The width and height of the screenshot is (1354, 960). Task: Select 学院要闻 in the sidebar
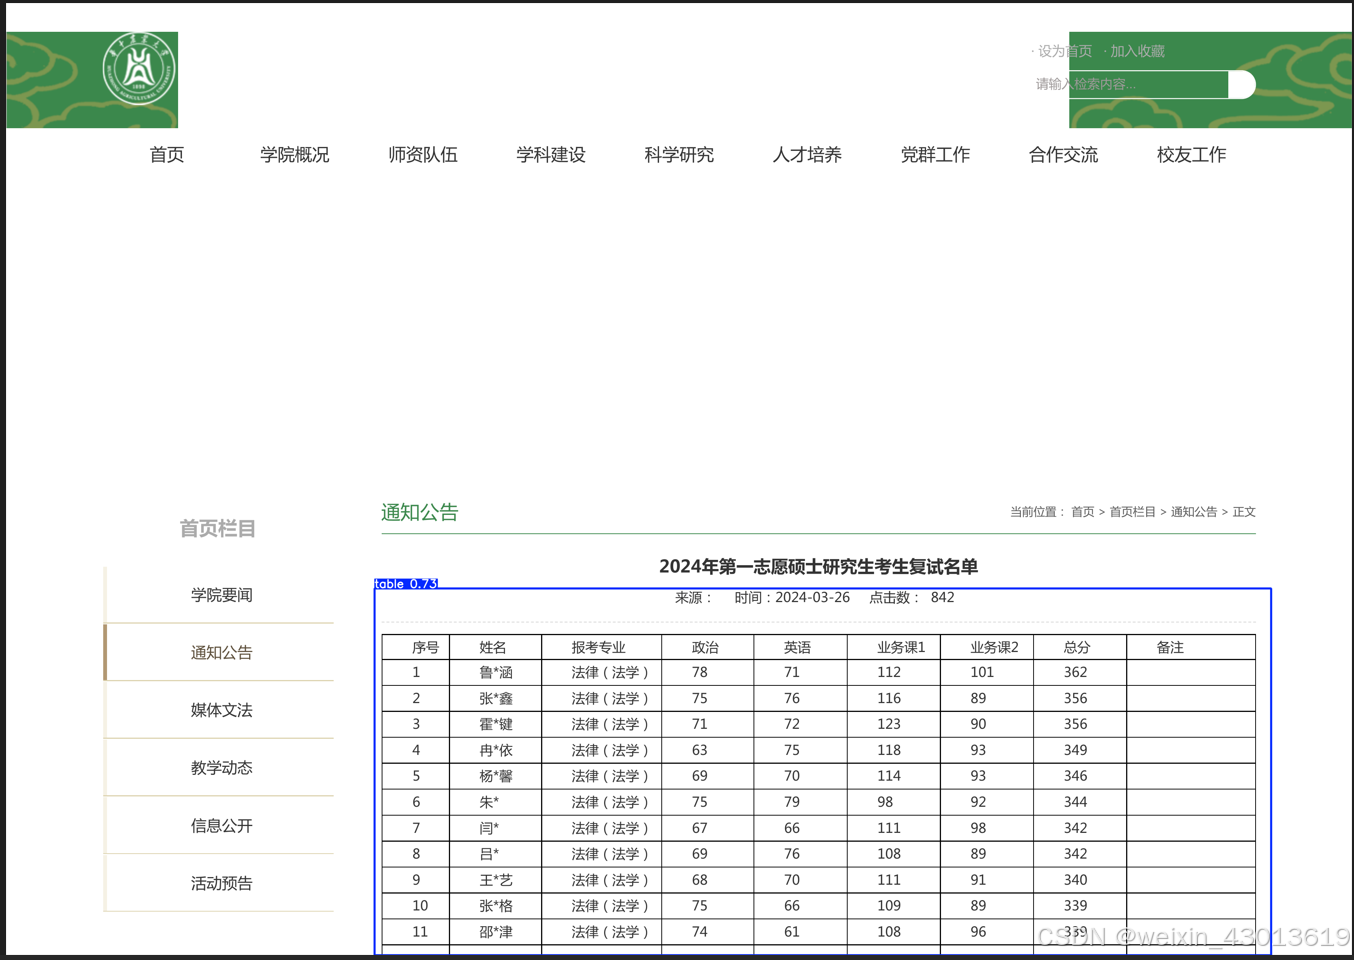(x=221, y=595)
